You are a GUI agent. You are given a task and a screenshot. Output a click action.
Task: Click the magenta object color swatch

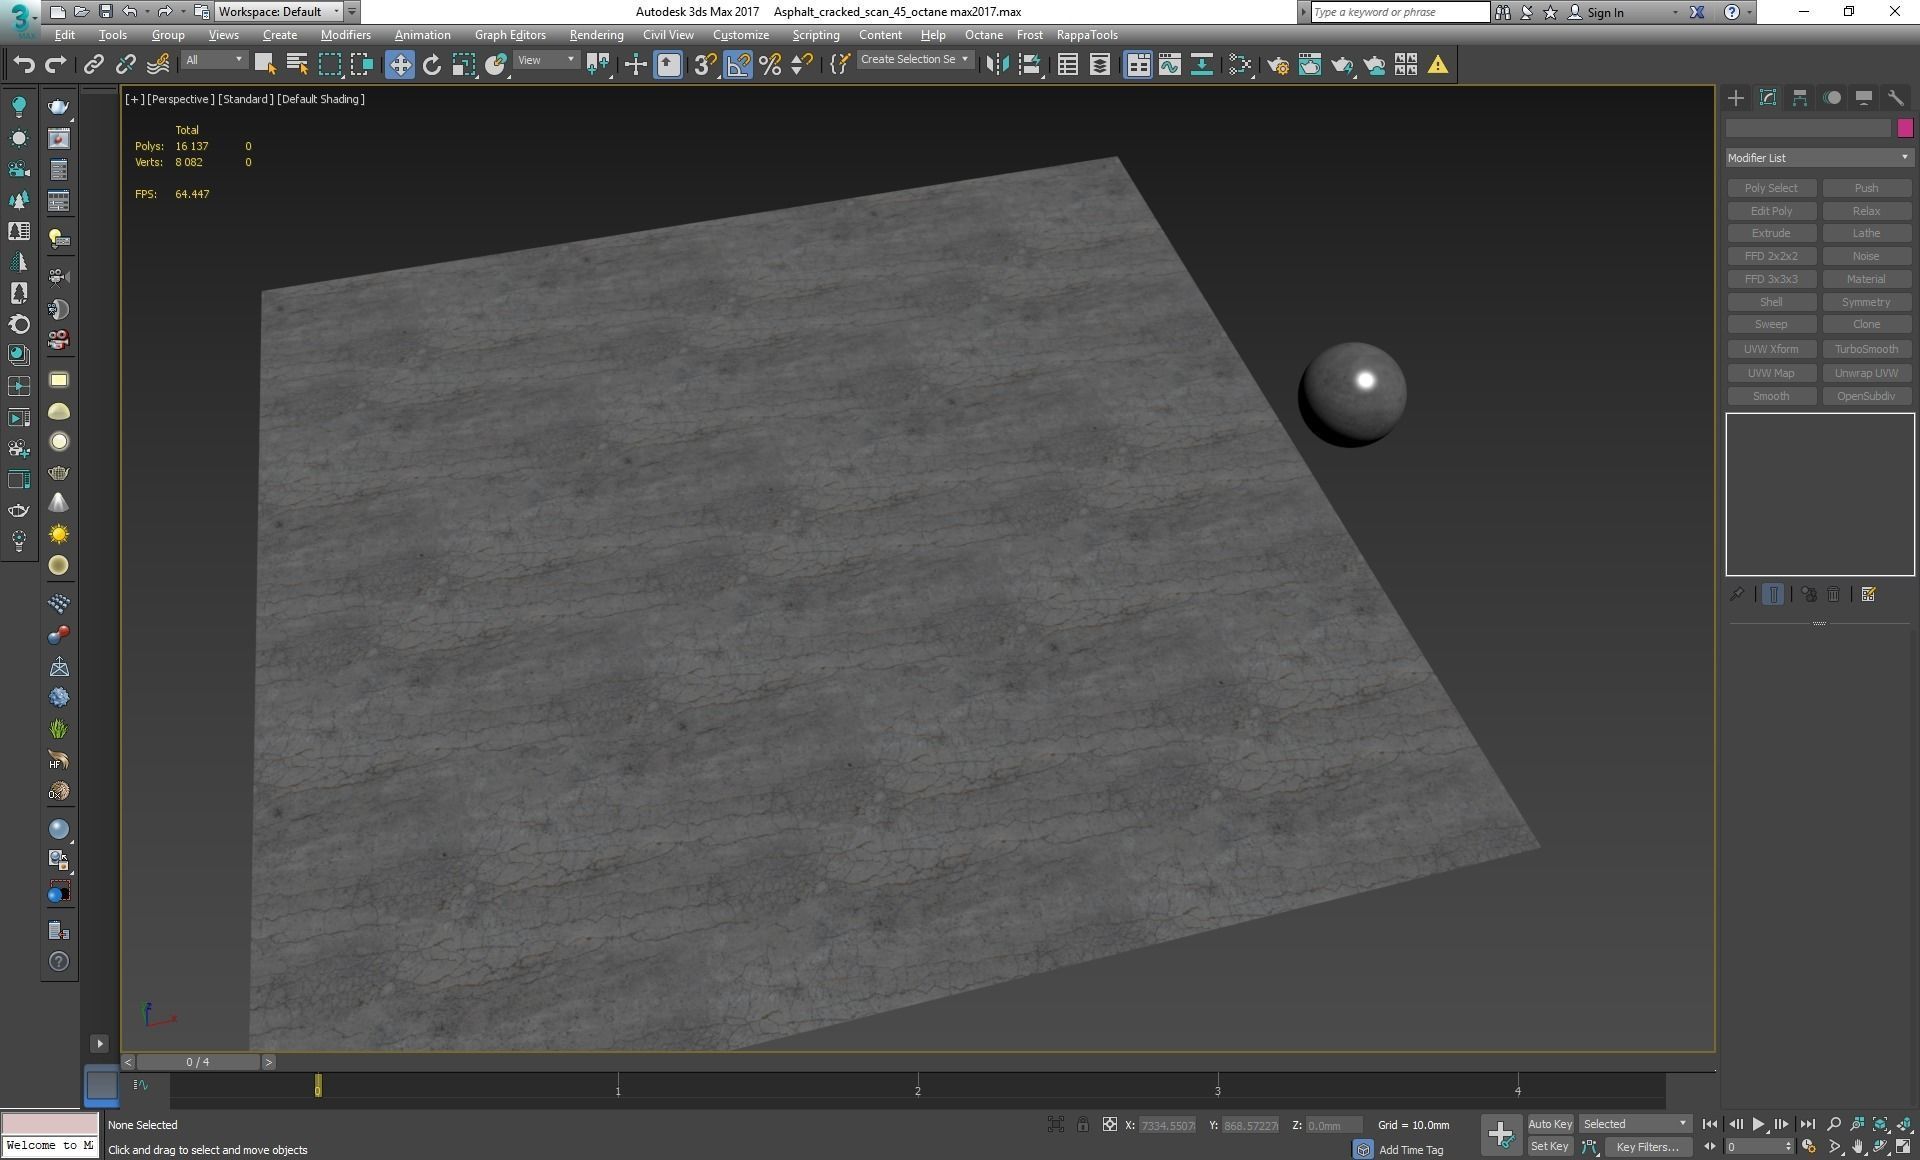point(1905,128)
